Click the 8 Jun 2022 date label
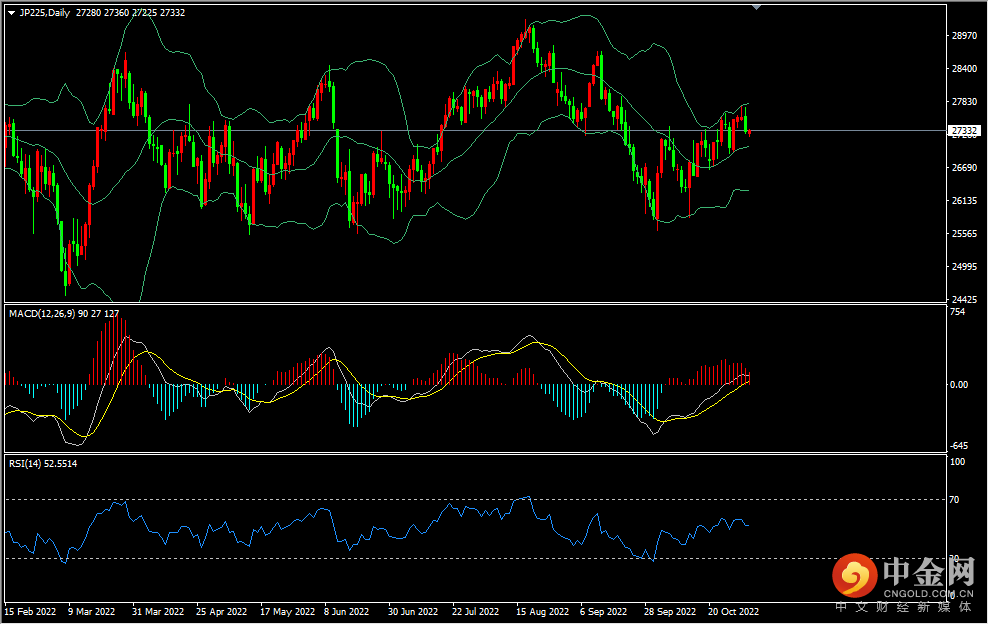The width and height of the screenshot is (989, 625). click(349, 611)
